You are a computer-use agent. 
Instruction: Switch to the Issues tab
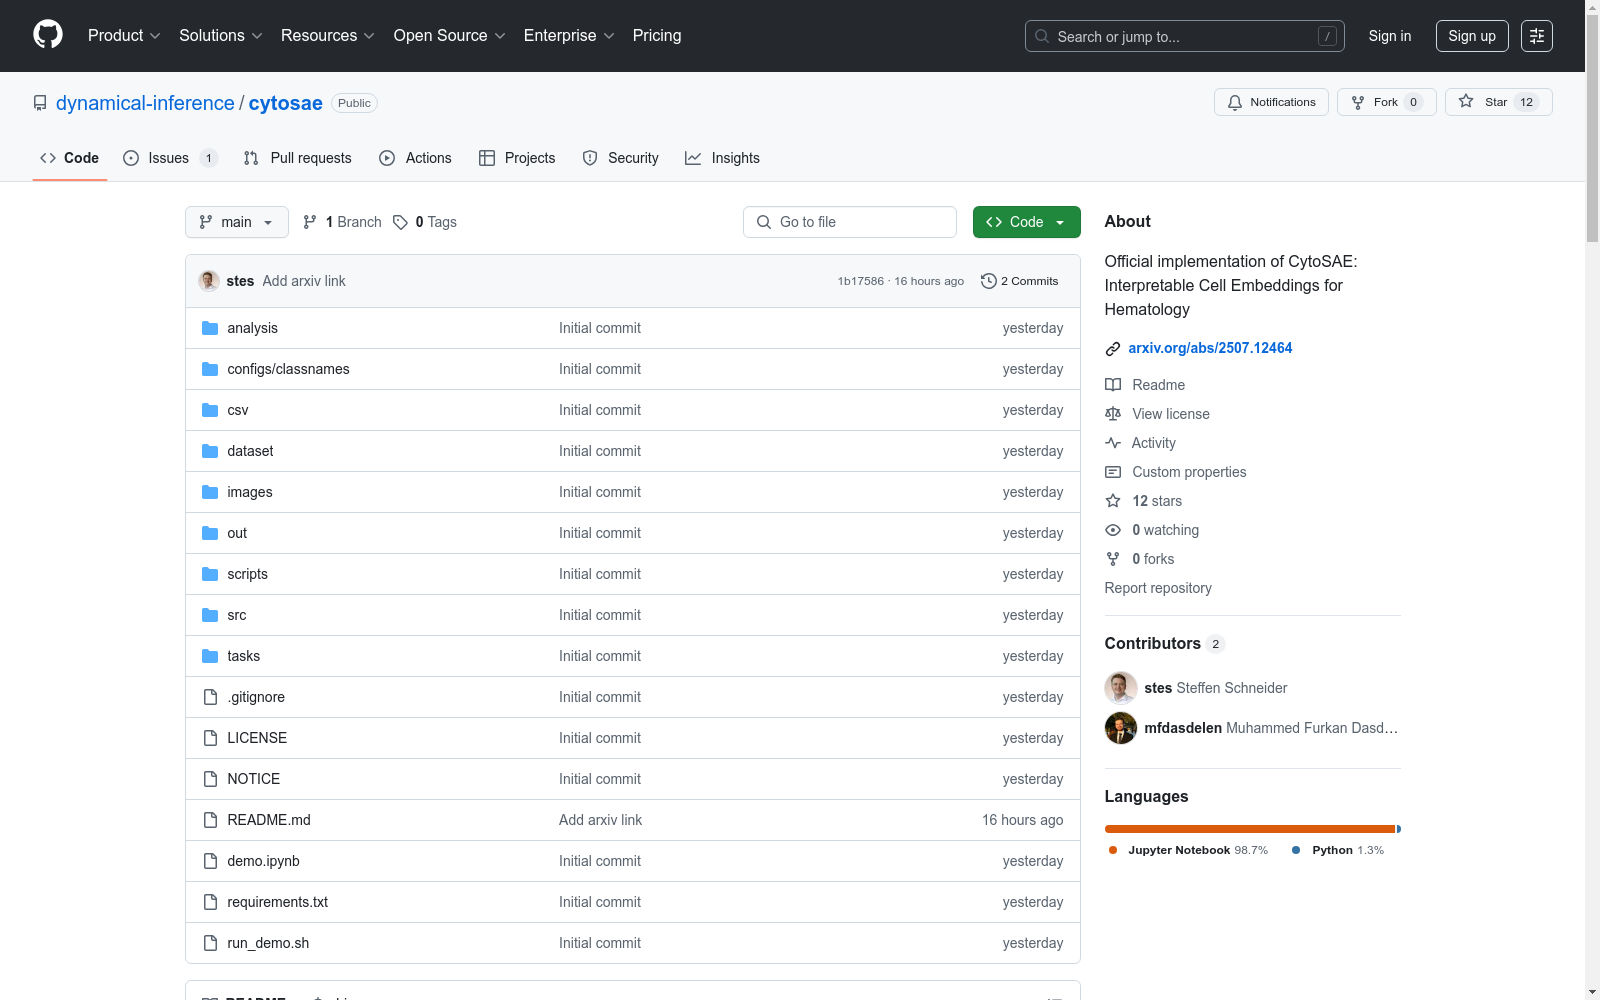[x=170, y=158]
